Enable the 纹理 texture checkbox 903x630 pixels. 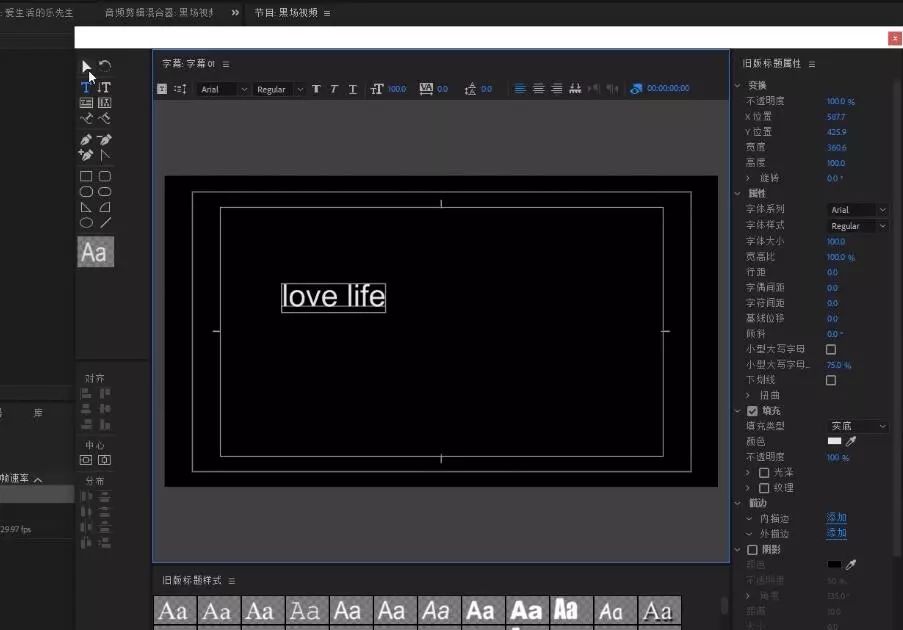tap(764, 488)
